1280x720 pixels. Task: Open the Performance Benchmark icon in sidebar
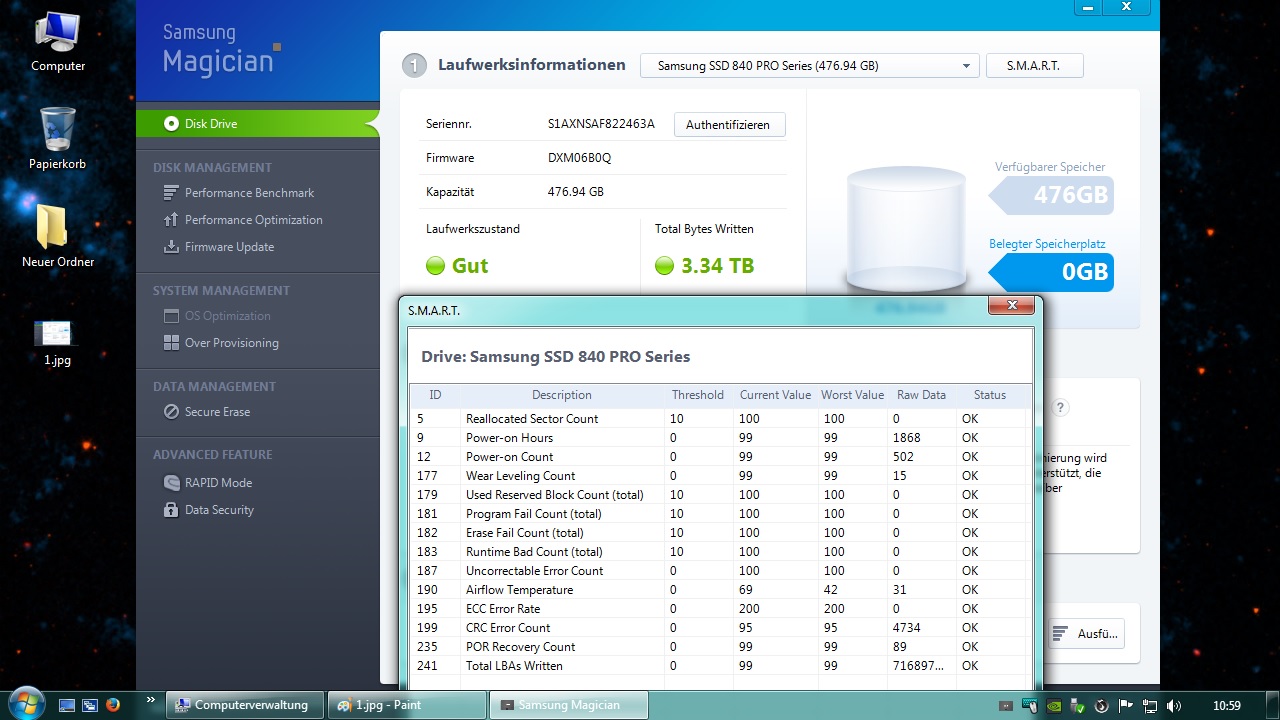170,193
